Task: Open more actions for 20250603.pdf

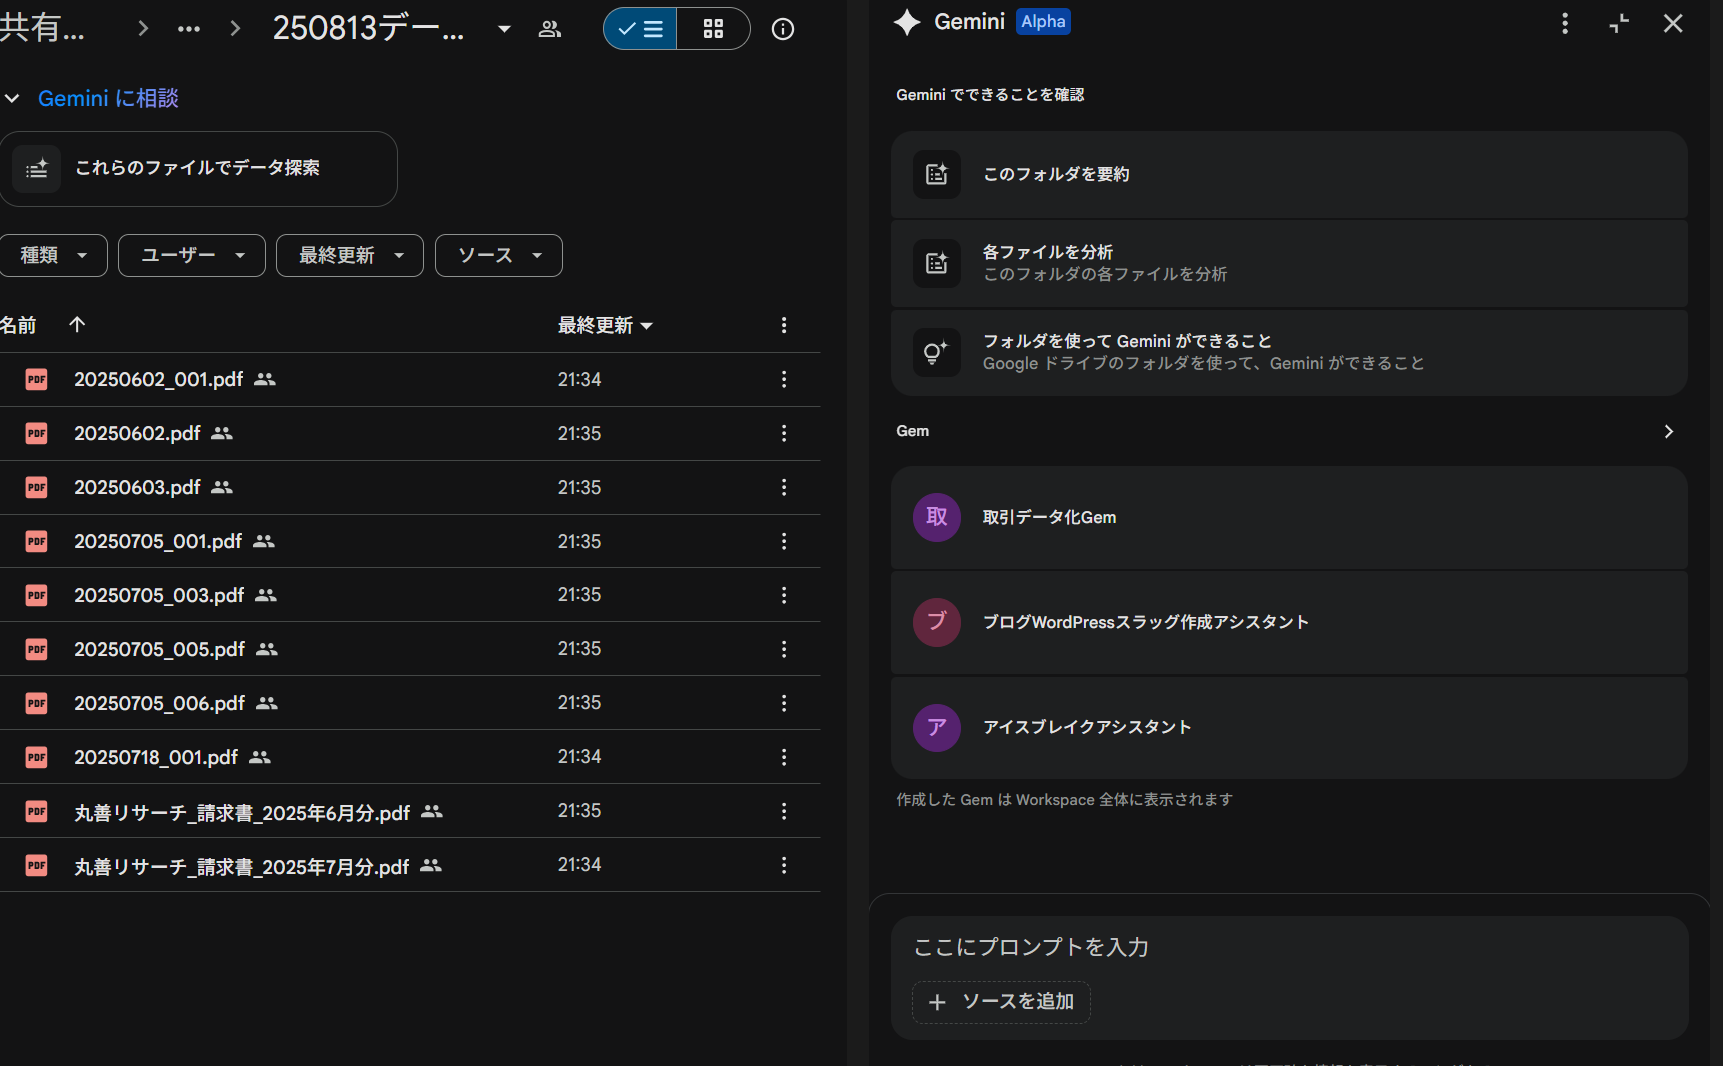Action: coord(784,487)
